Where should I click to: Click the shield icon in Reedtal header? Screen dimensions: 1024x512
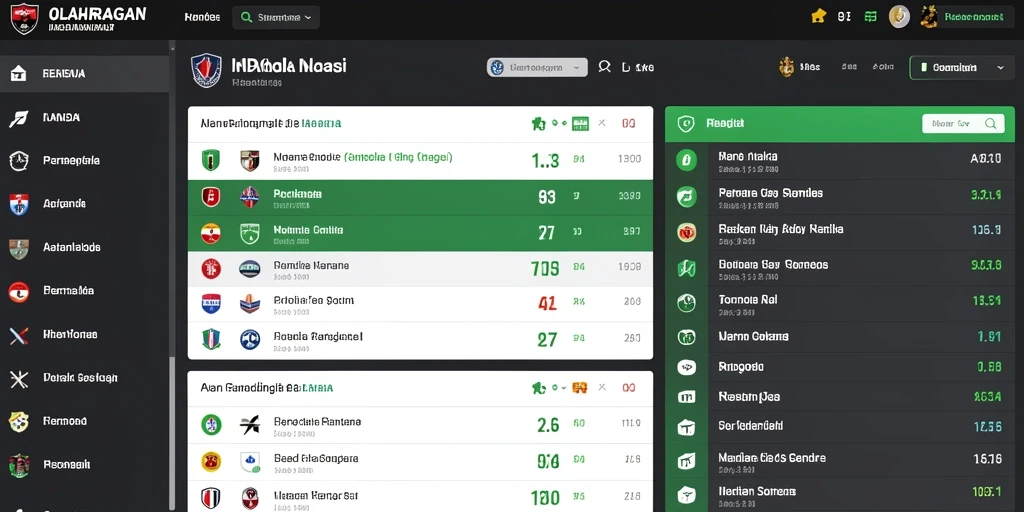pos(686,123)
